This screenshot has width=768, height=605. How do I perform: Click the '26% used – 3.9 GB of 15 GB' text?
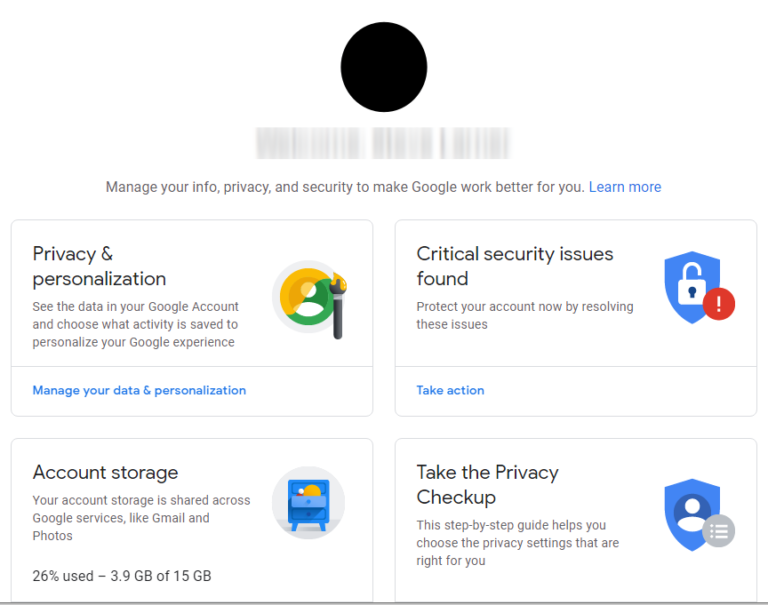[x=122, y=576]
